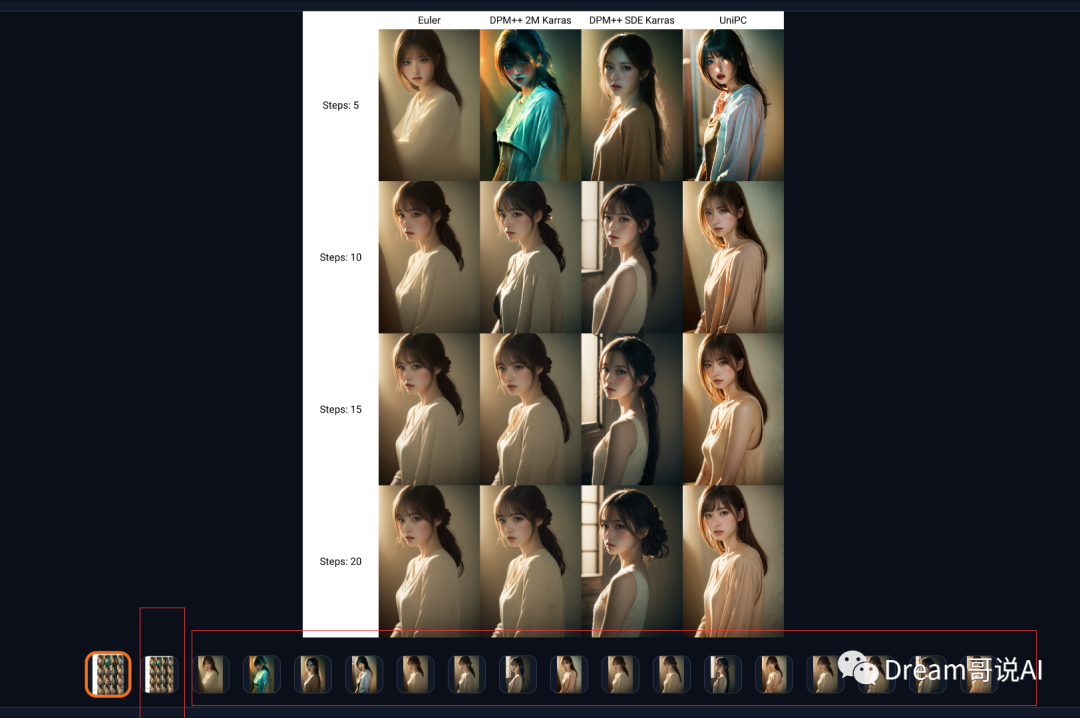The width and height of the screenshot is (1080, 718).
Task: Select eighth thumbnail in the gallery strip
Action: pyautogui.click(x=466, y=674)
